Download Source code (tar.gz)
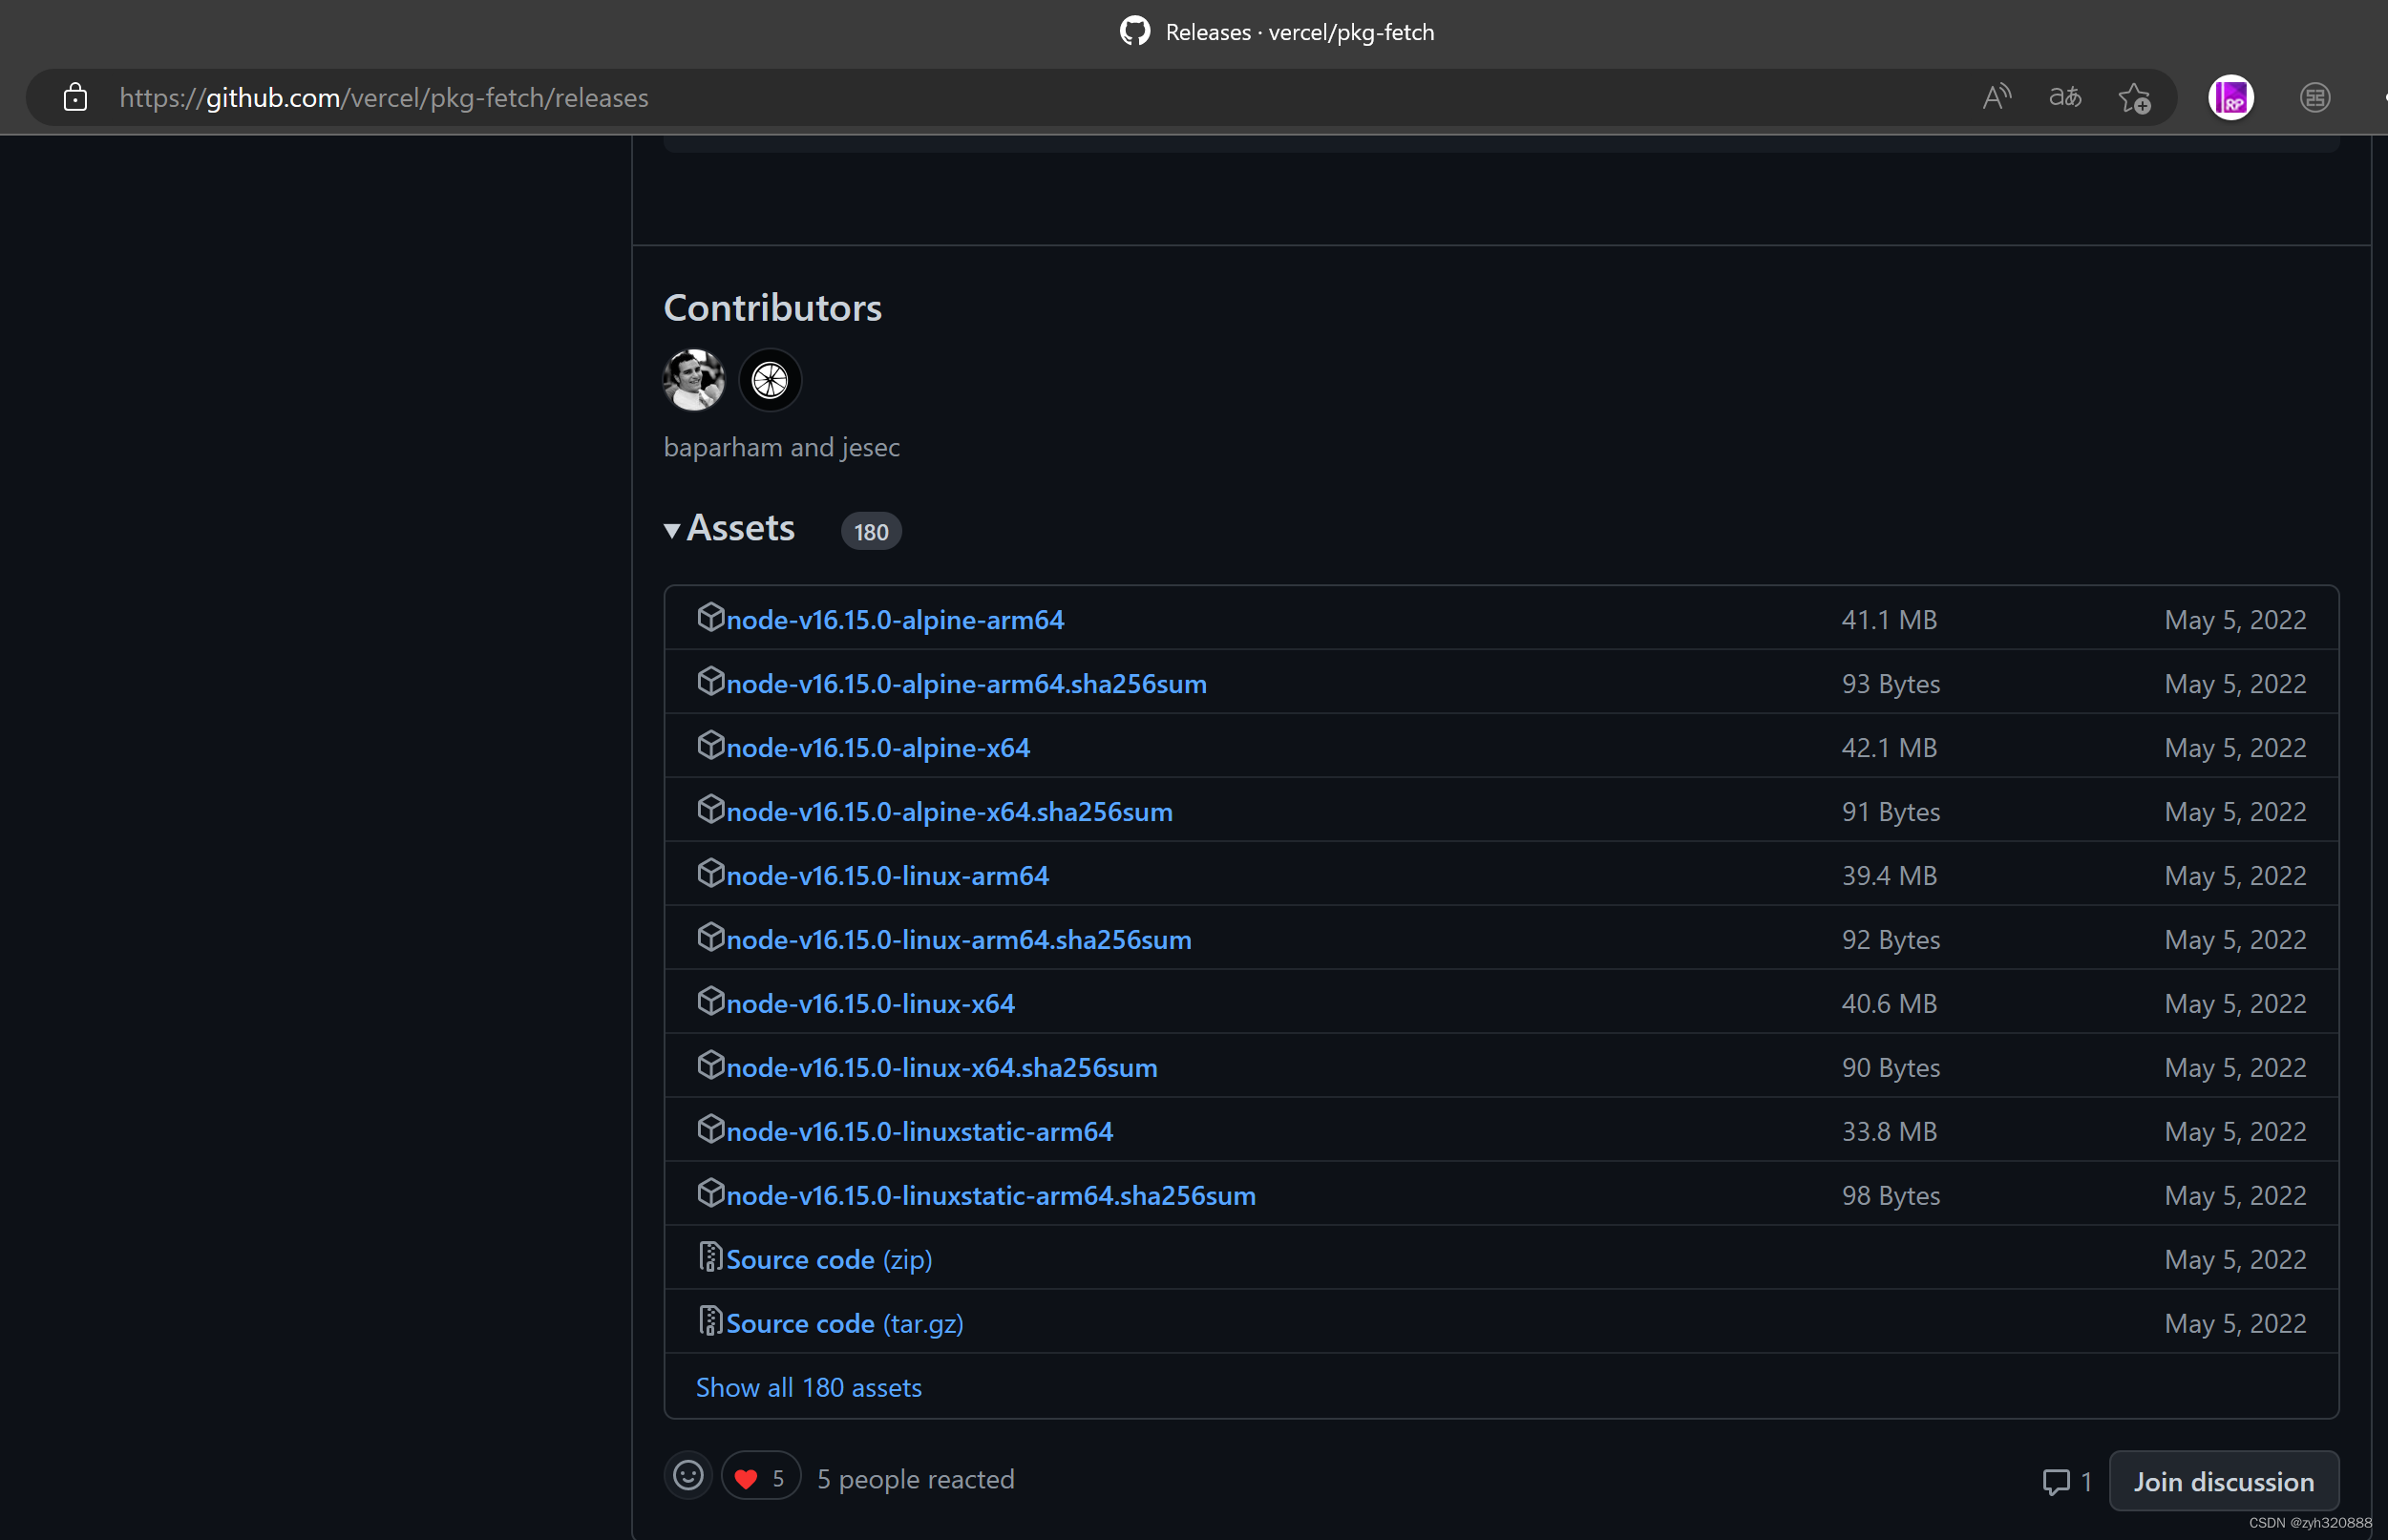2388x1540 pixels. pos(844,1324)
